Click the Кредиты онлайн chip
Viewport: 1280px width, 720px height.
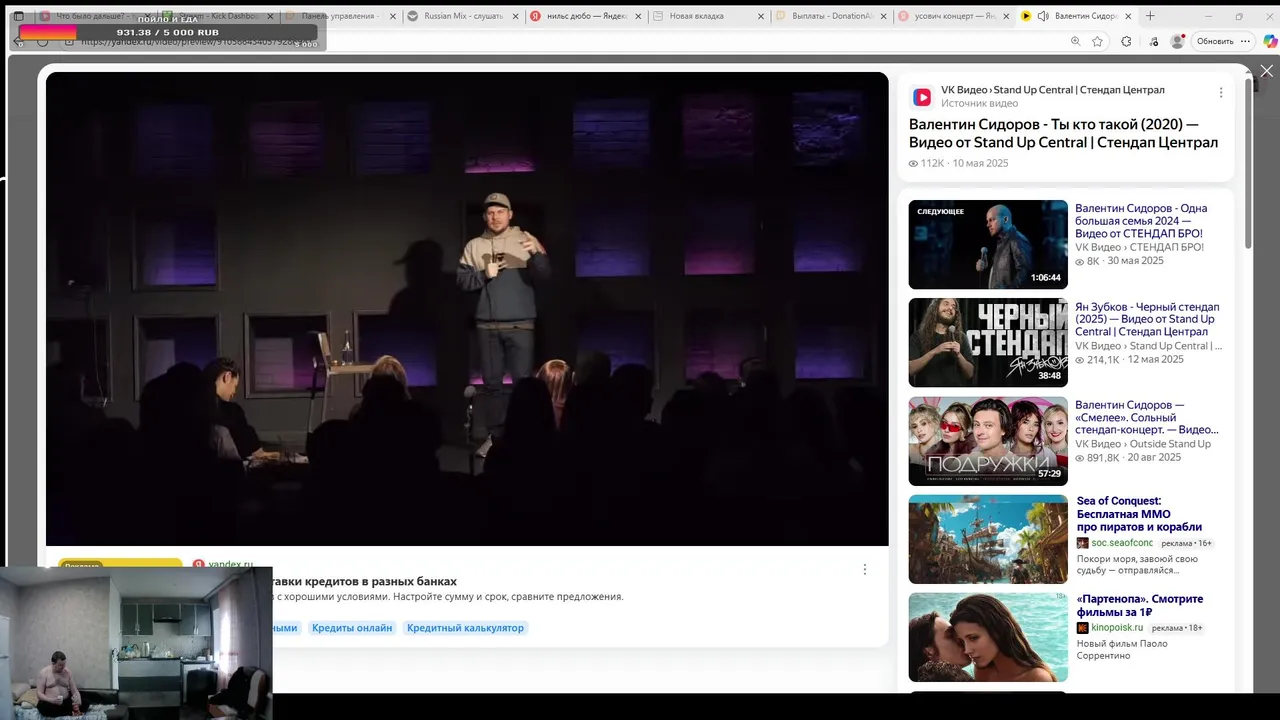352,628
